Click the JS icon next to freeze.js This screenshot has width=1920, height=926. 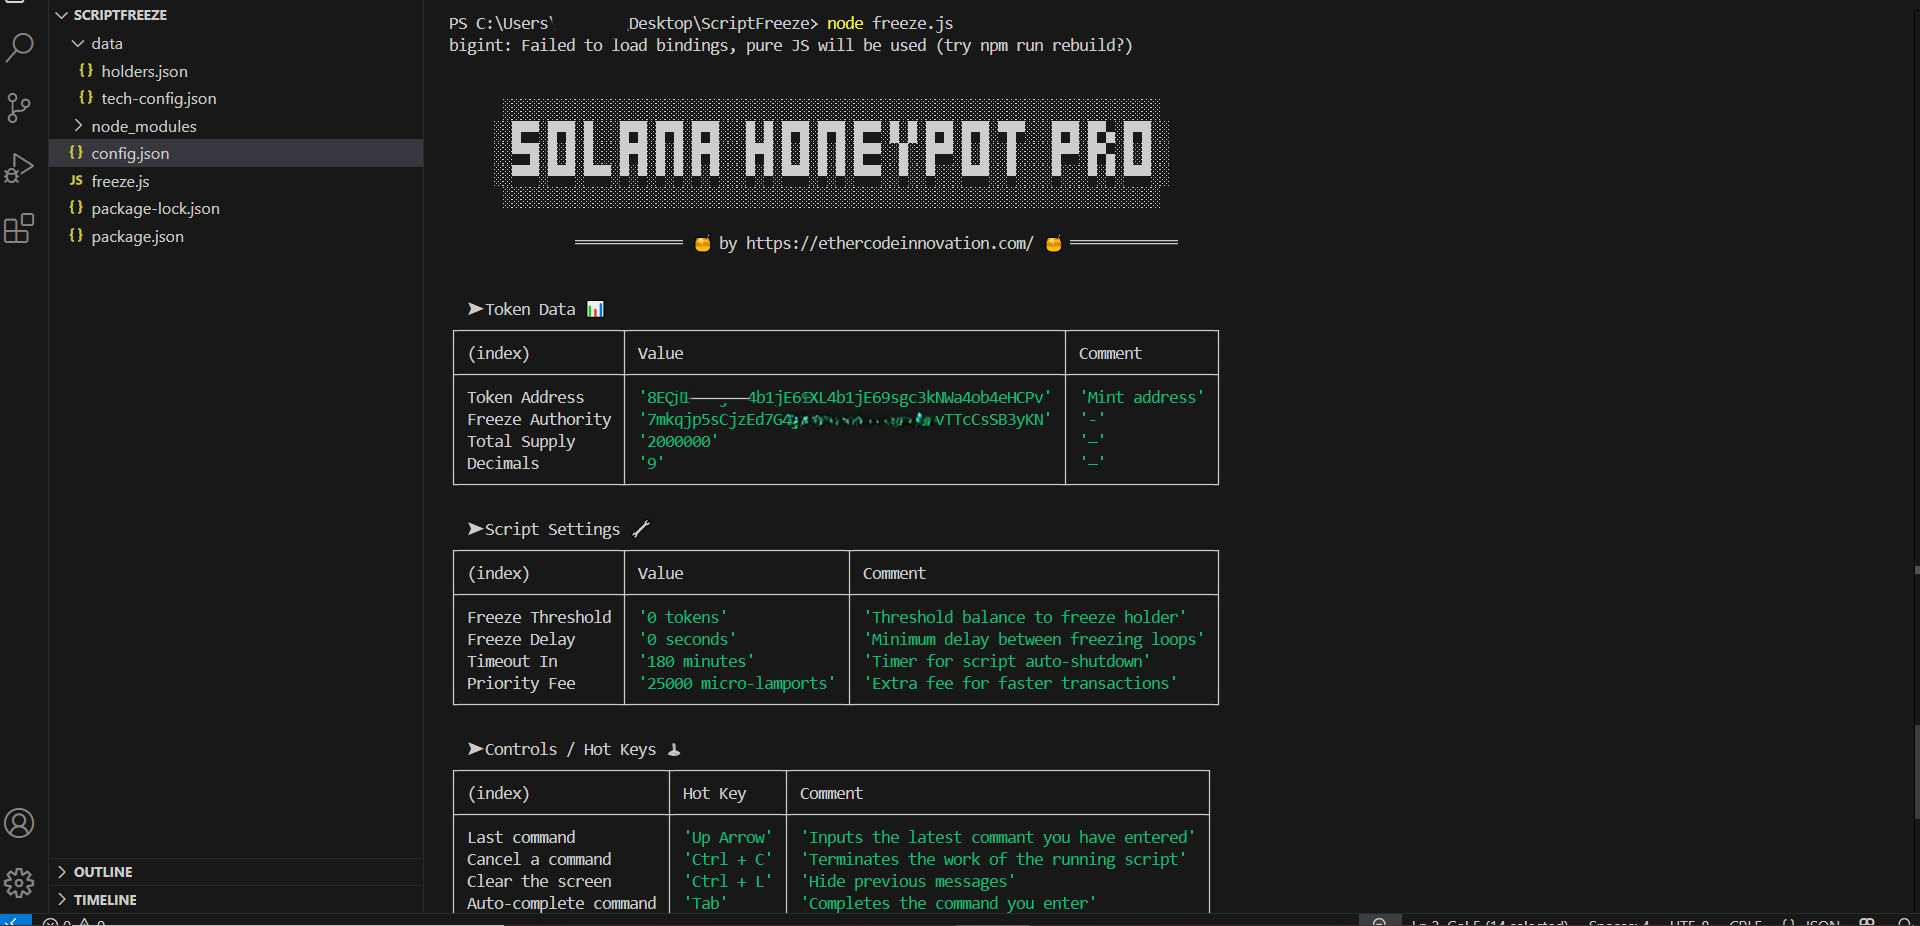coord(76,181)
